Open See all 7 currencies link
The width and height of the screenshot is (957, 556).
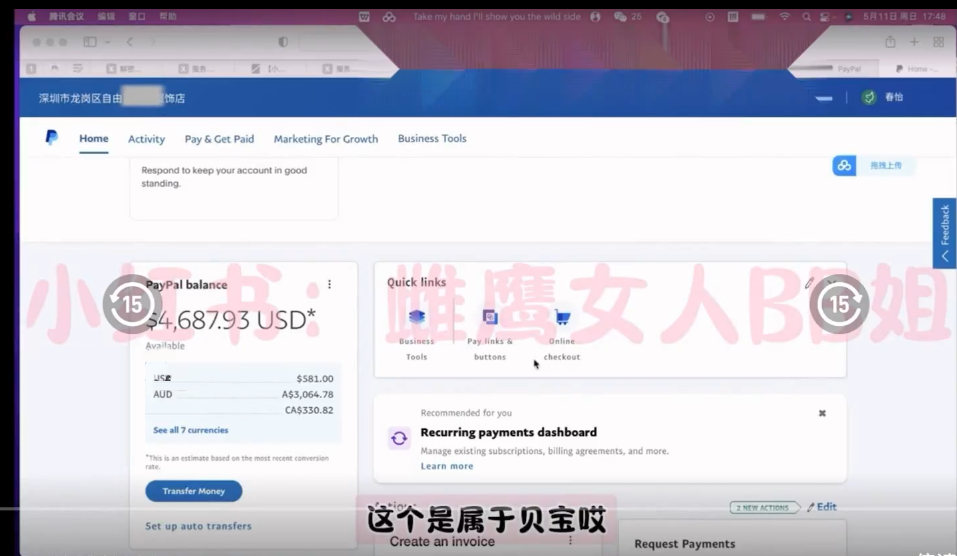coord(190,430)
